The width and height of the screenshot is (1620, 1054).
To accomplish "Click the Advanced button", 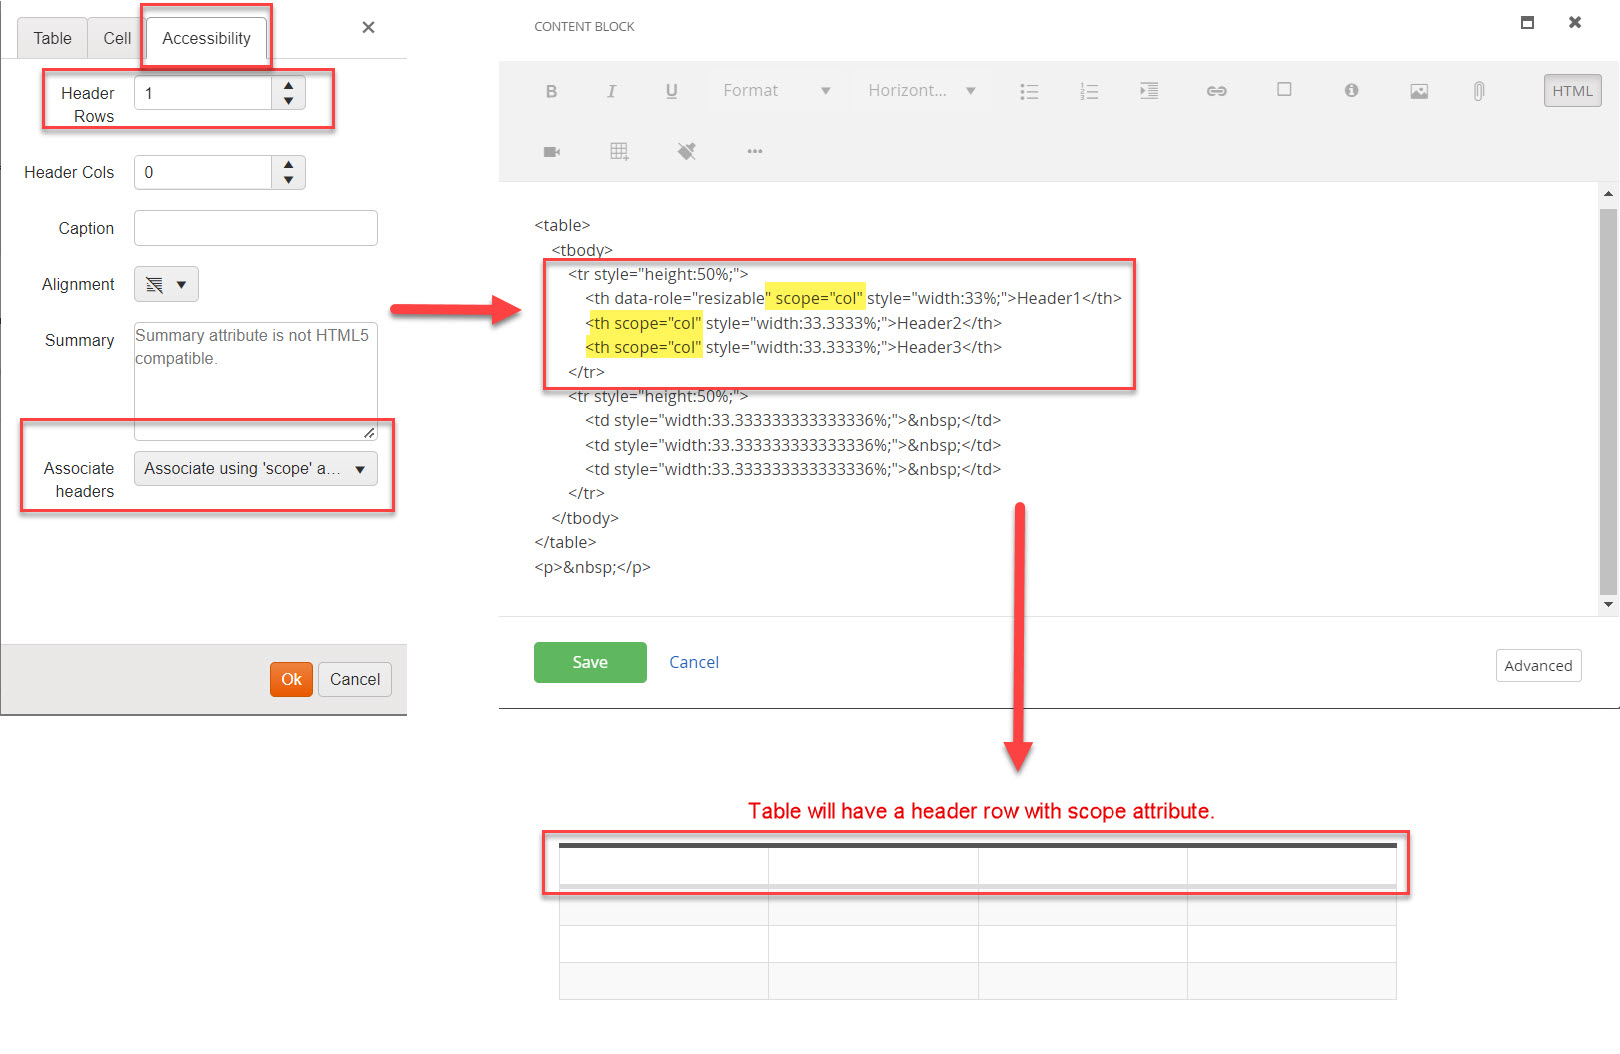I will pyautogui.click(x=1538, y=665).
